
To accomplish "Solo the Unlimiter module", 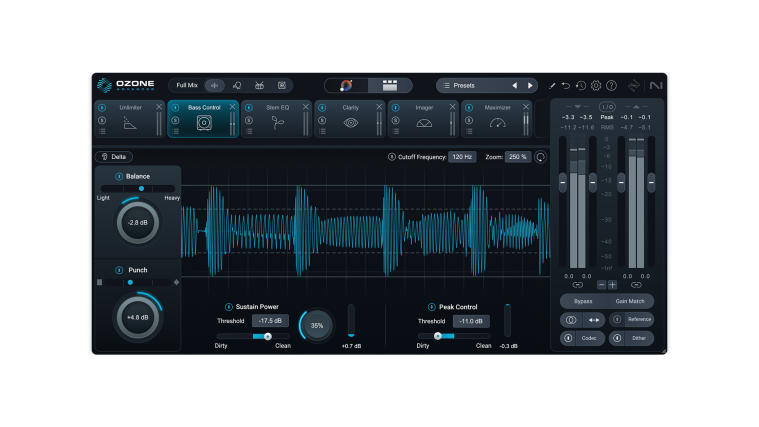I will [x=102, y=120].
